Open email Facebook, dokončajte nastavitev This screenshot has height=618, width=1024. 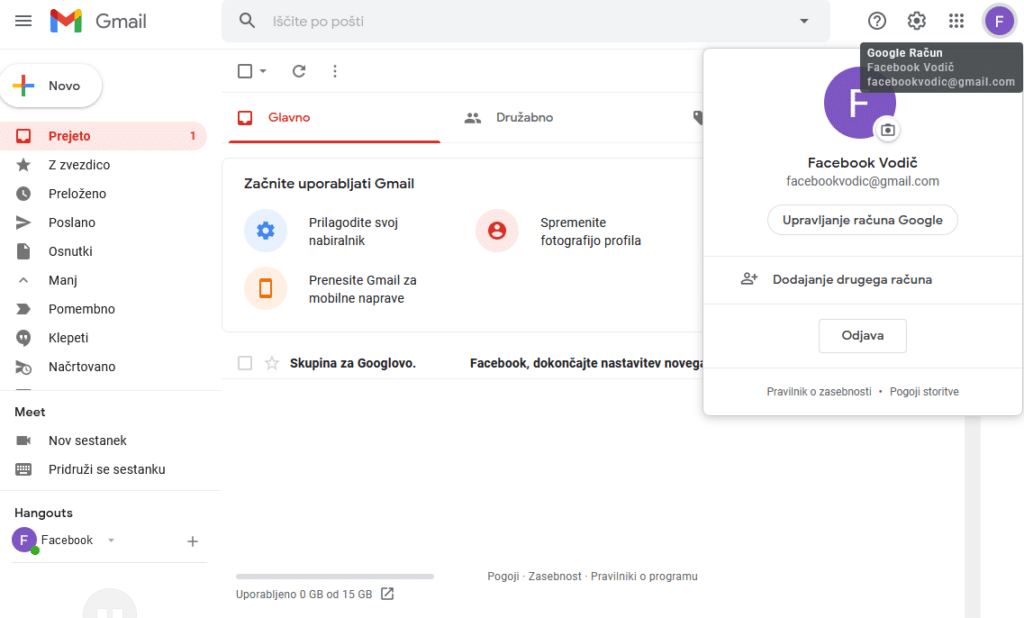coord(586,363)
